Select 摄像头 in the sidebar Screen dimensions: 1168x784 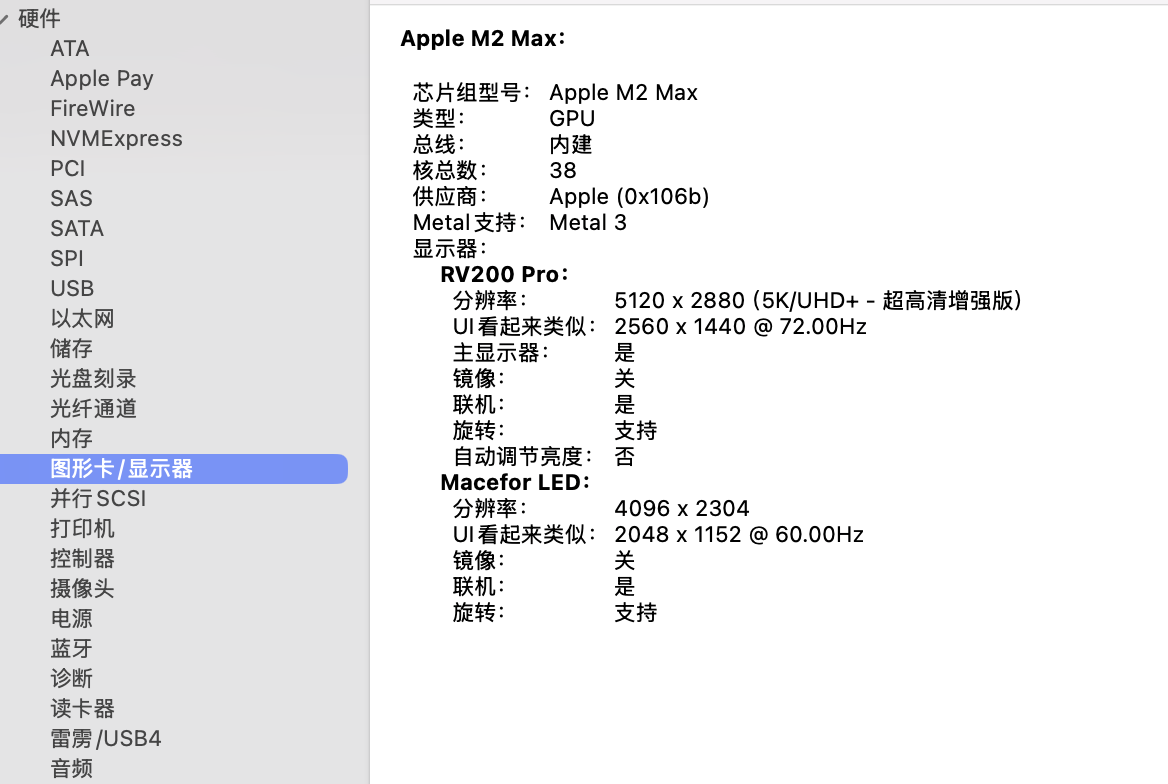coord(82,589)
